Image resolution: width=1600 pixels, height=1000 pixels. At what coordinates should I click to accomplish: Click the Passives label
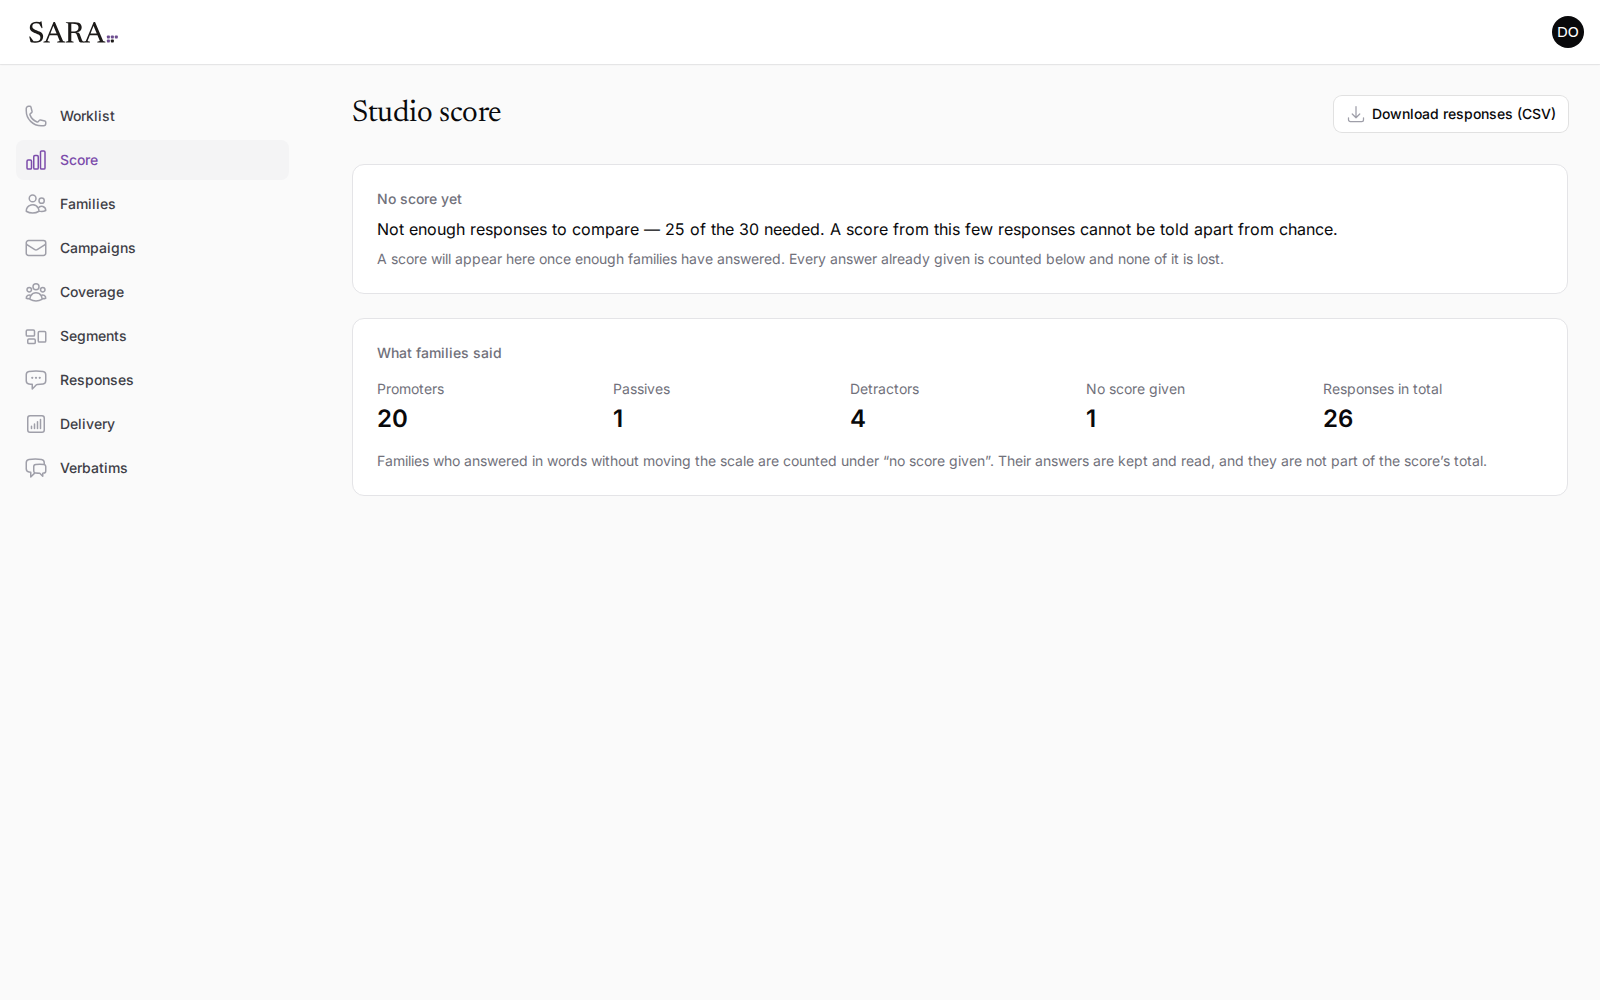click(641, 389)
